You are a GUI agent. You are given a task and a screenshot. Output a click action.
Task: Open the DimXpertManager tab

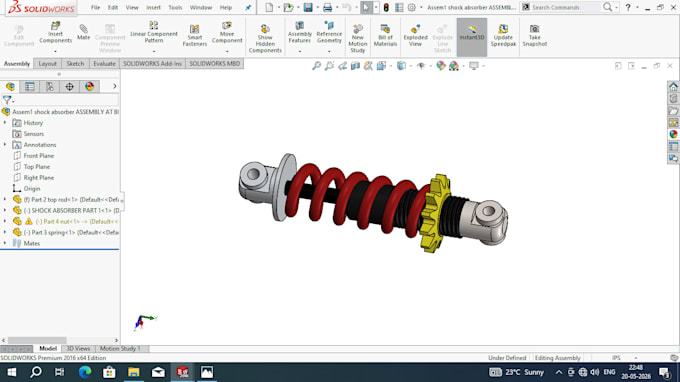69,87
